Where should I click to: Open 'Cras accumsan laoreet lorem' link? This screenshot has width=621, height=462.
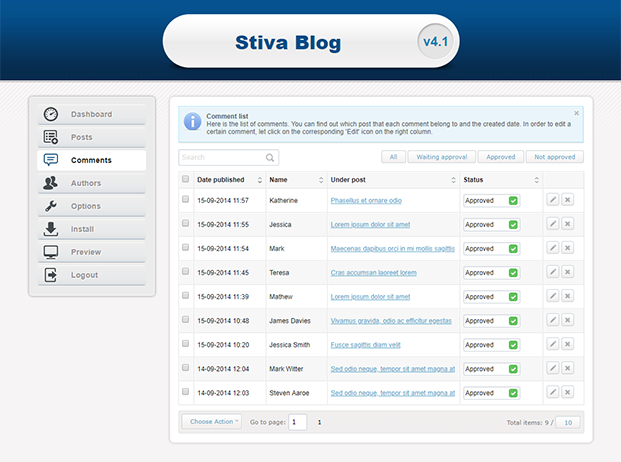point(373,273)
